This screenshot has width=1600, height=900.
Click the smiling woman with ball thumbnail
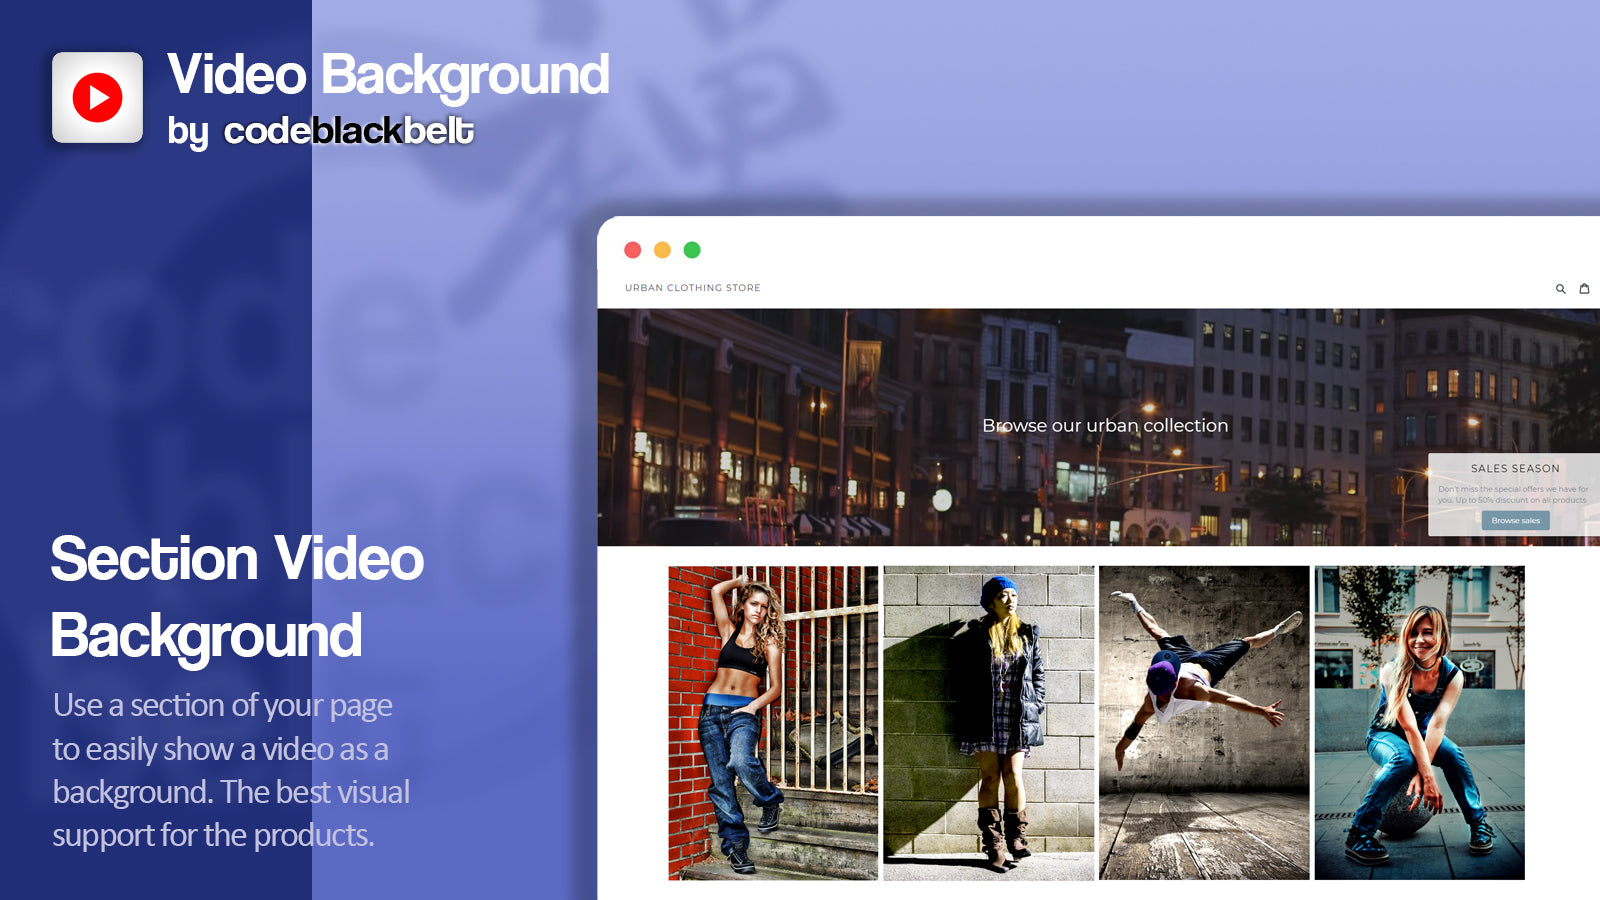tap(1420, 723)
